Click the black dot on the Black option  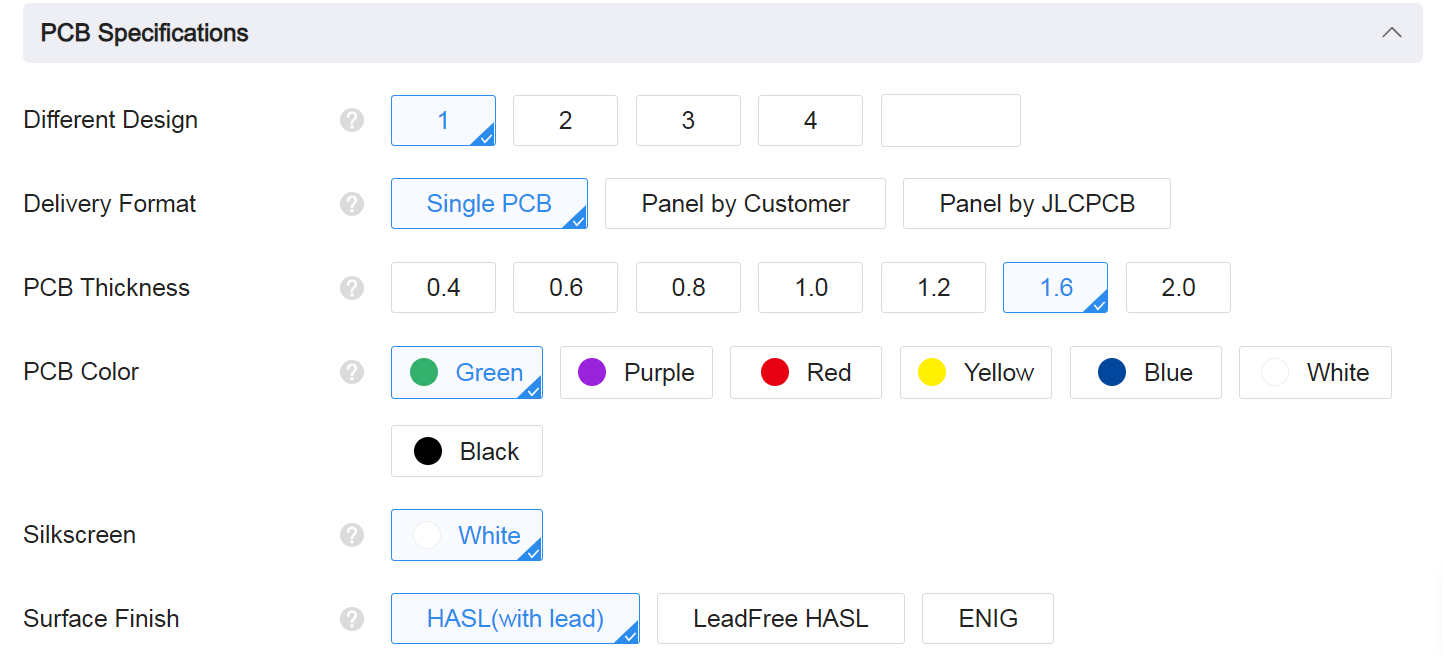(x=428, y=451)
